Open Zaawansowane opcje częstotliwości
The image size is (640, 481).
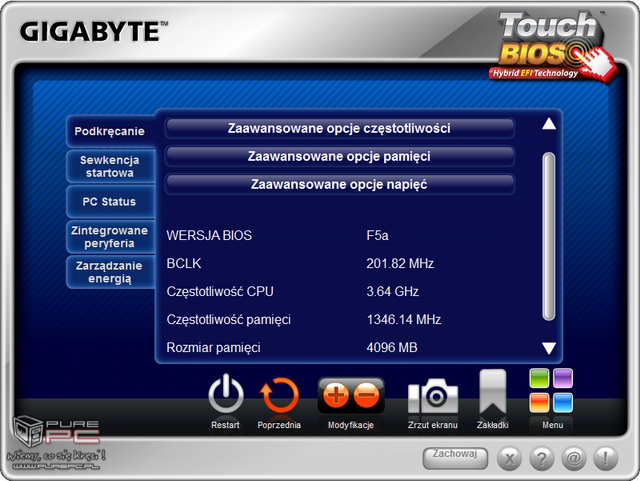tap(339, 128)
